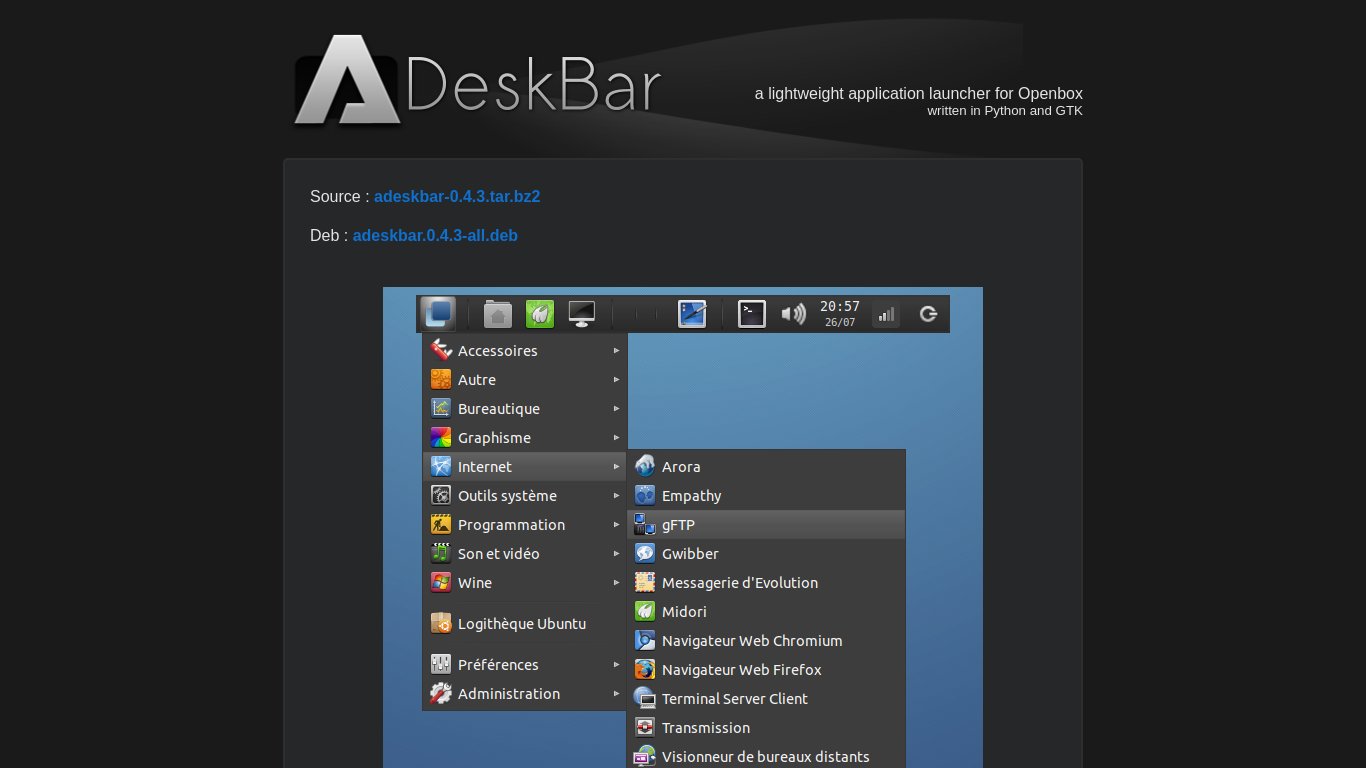Image resolution: width=1366 pixels, height=768 pixels.
Task: Expand the Graphisme submenu arrow
Action: tap(617, 438)
